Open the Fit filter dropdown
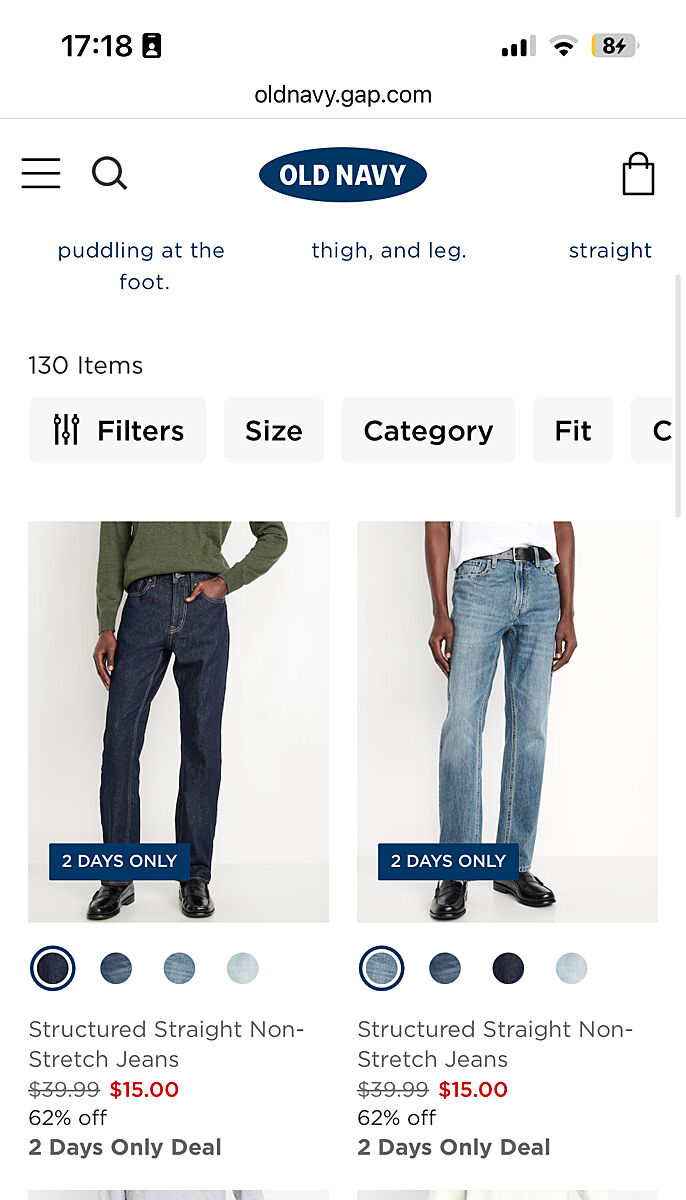Image resolution: width=686 pixels, height=1200 pixels. click(x=573, y=430)
